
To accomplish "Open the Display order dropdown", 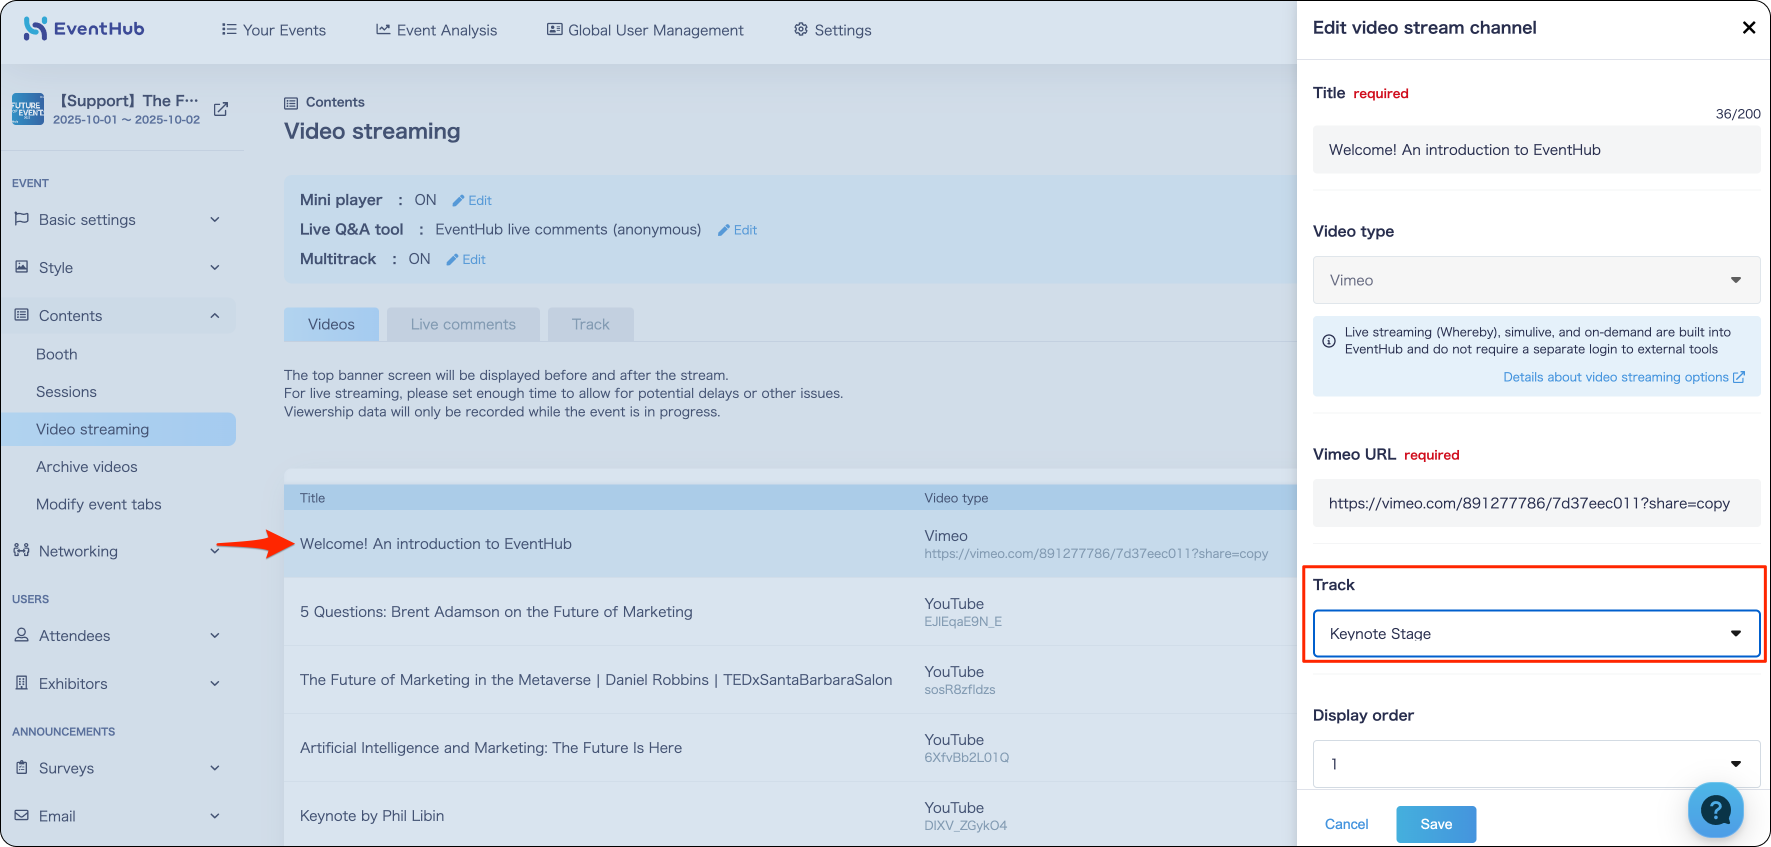I will coord(1536,764).
